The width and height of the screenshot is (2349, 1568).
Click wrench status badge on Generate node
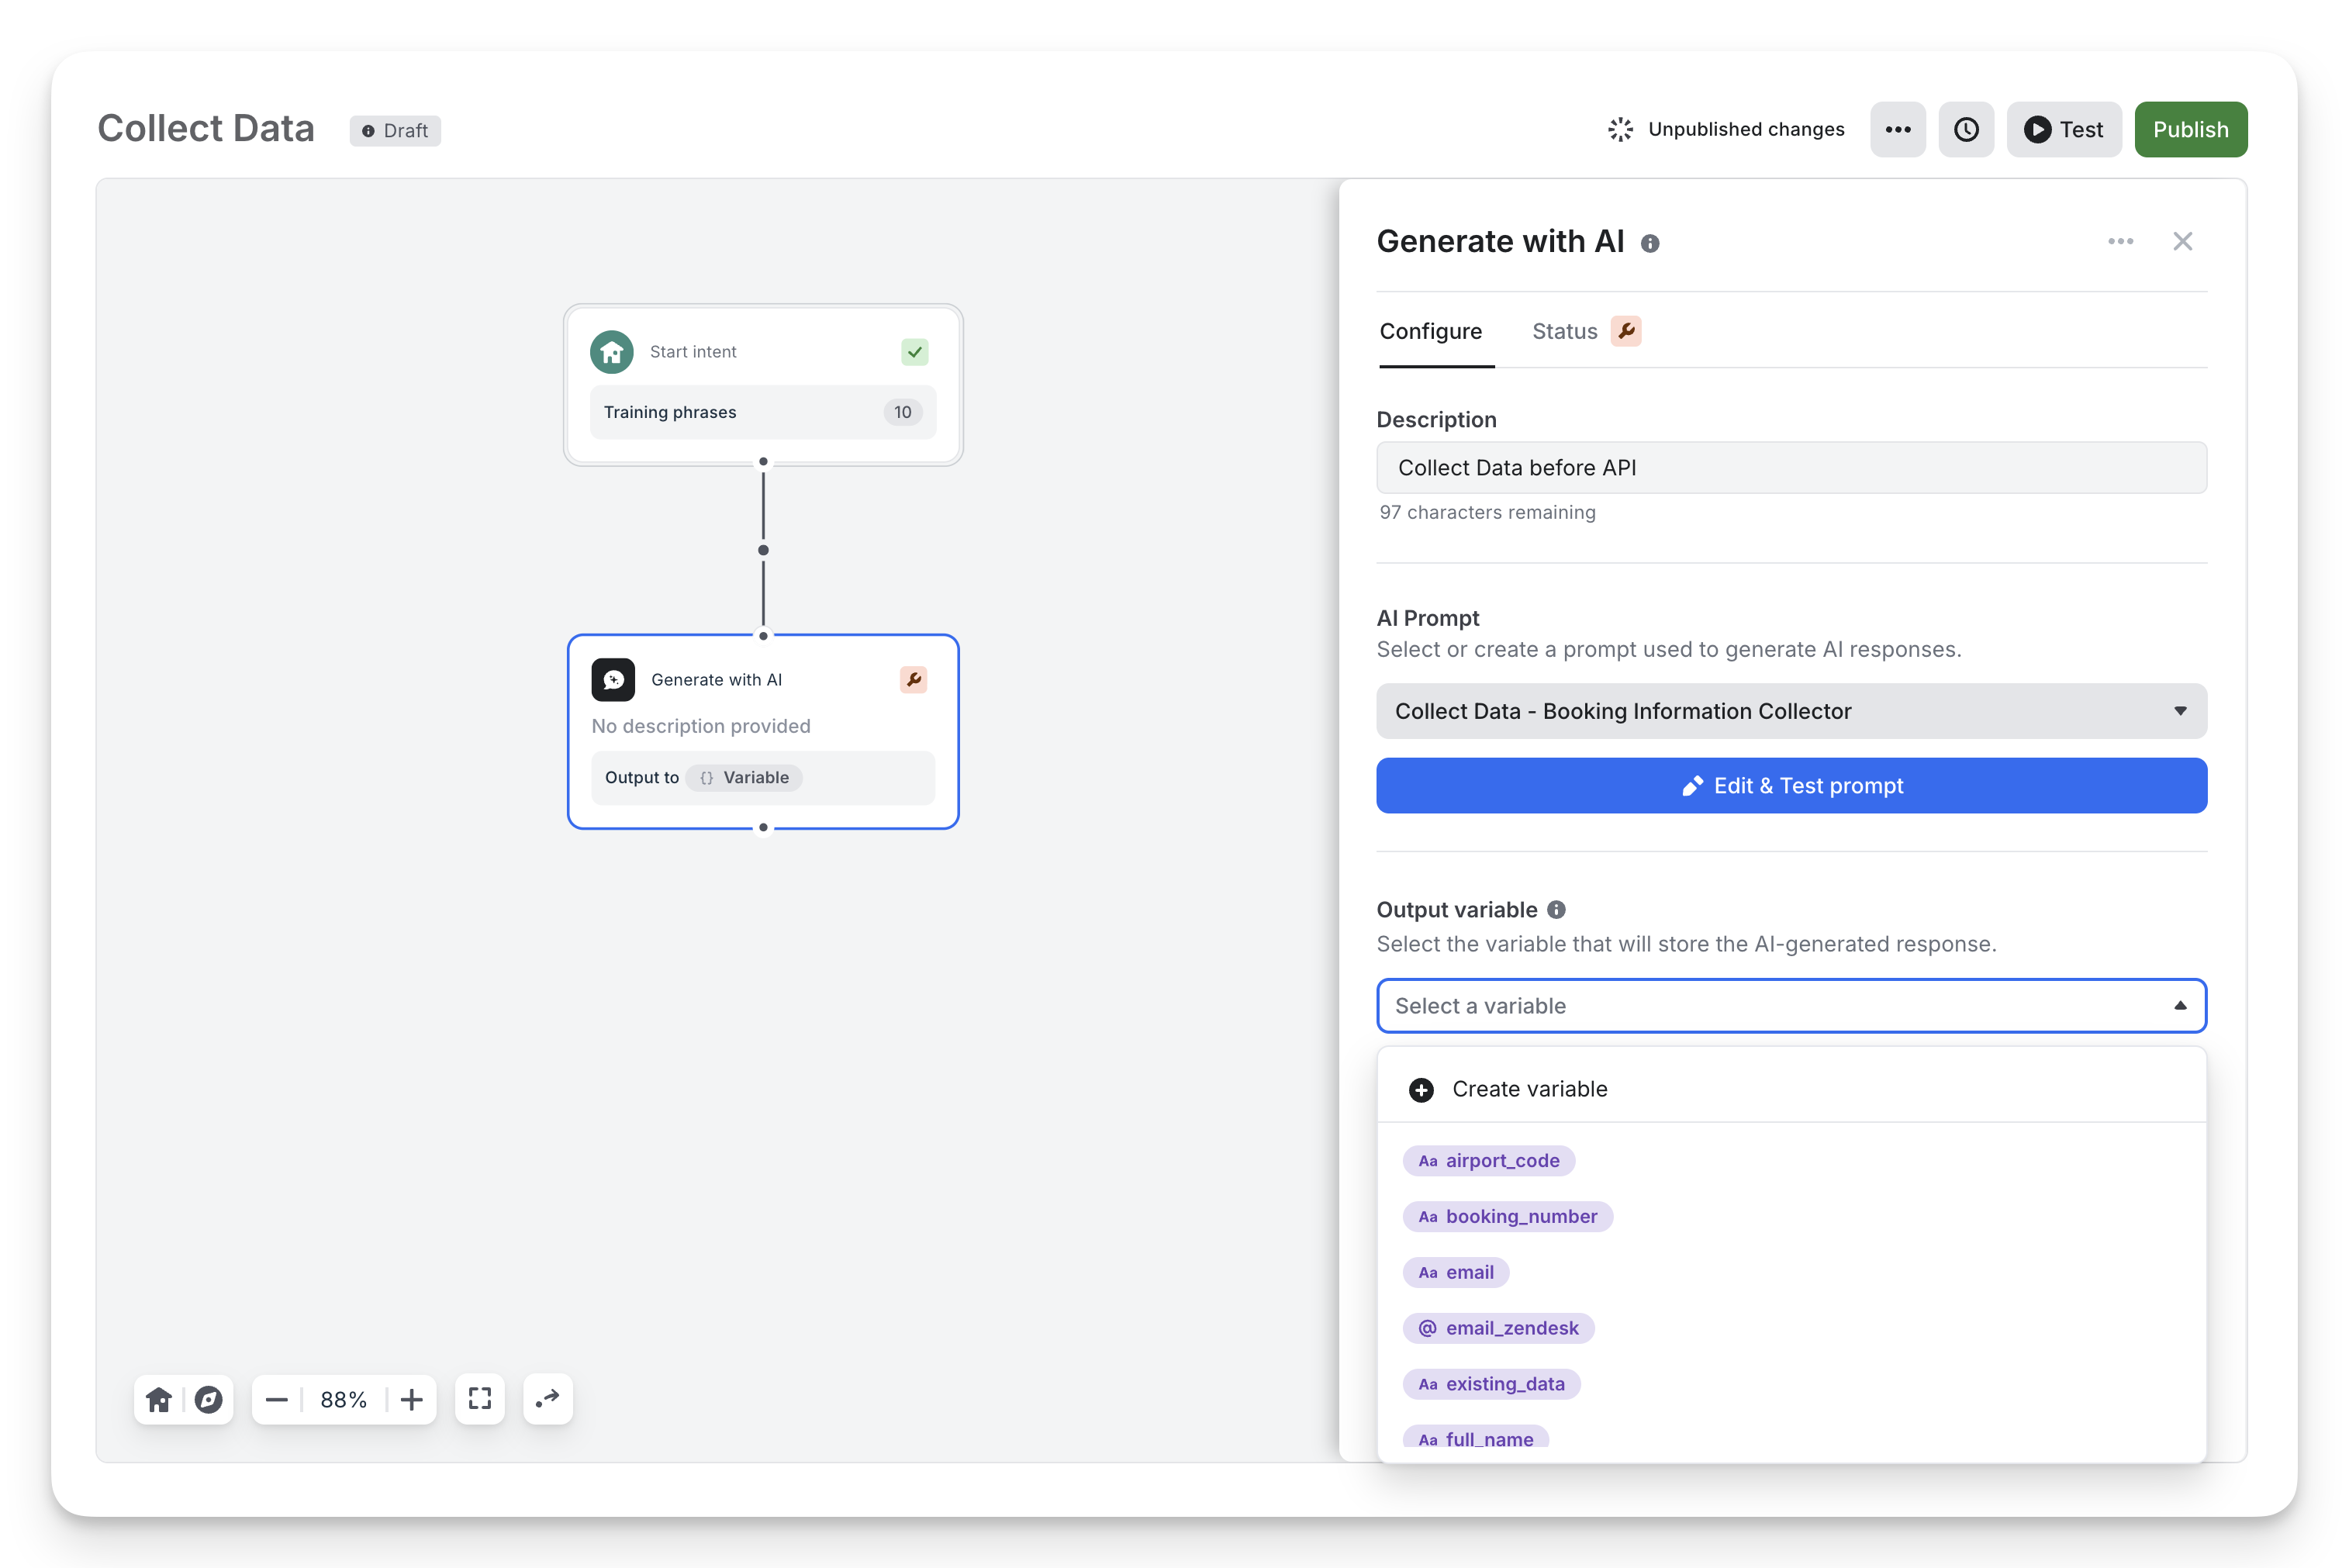913,680
